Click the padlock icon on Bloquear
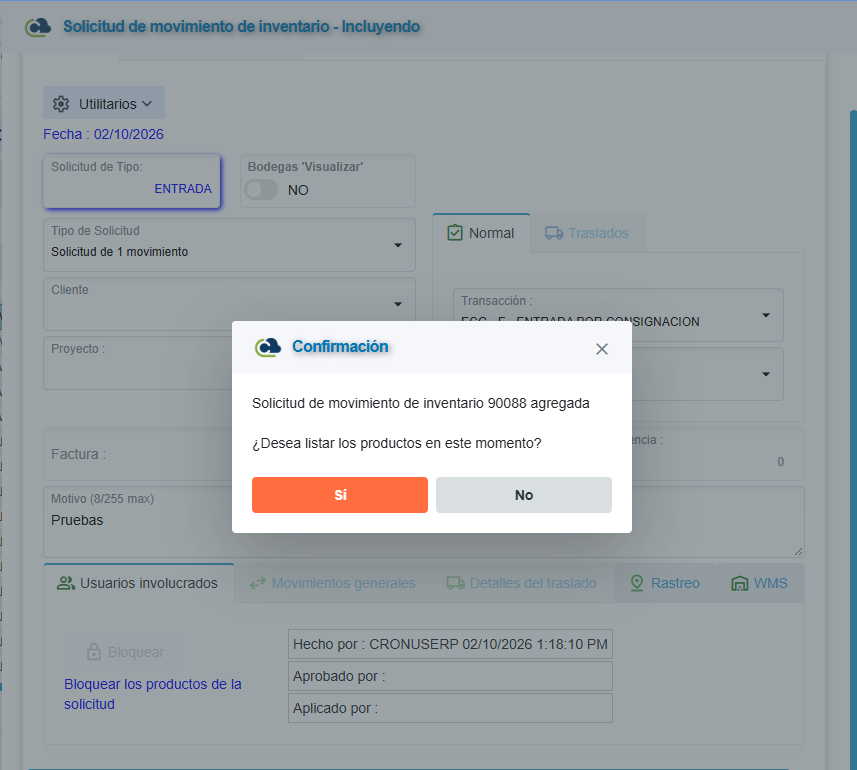This screenshot has width=857, height=770. (94, 651)
